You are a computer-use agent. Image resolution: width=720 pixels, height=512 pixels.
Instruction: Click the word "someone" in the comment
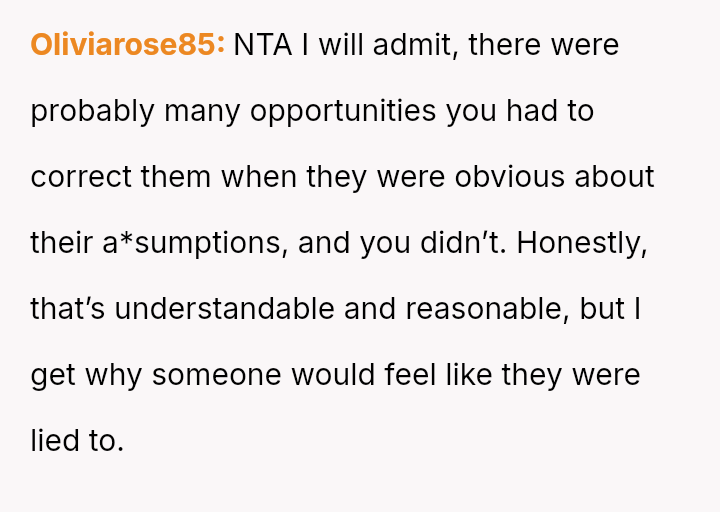[x=213, y=375]
